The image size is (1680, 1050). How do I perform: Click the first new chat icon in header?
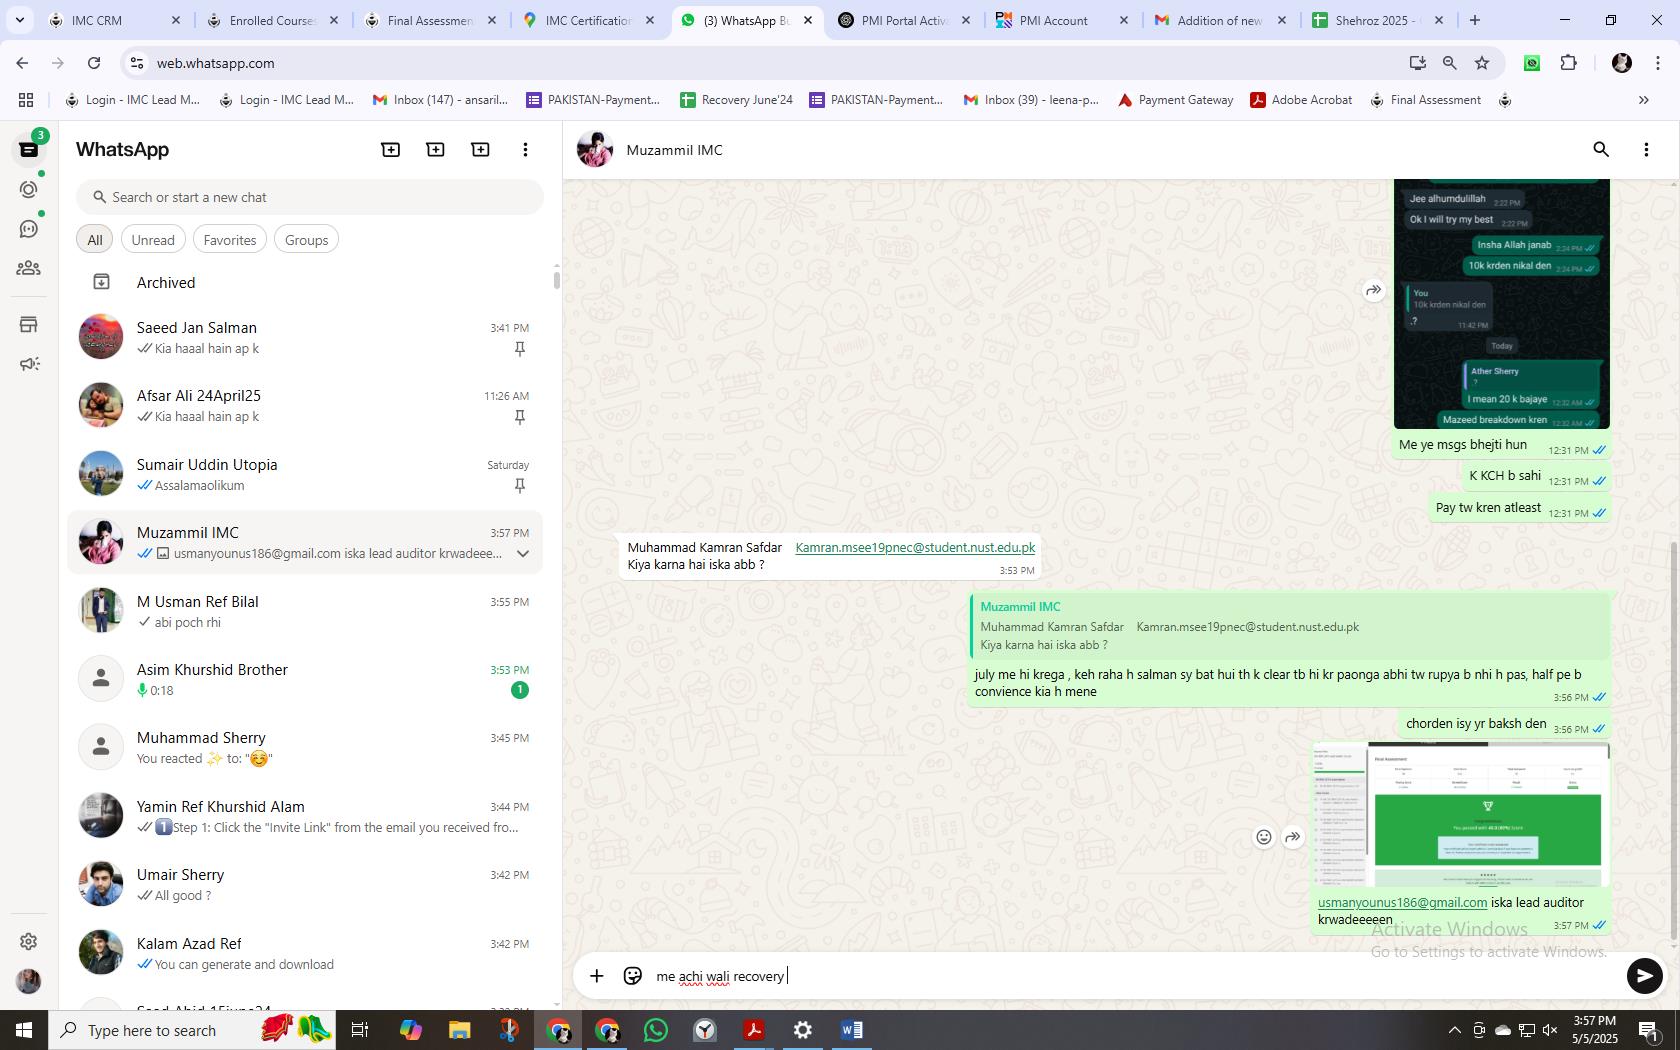coord(391,149)
